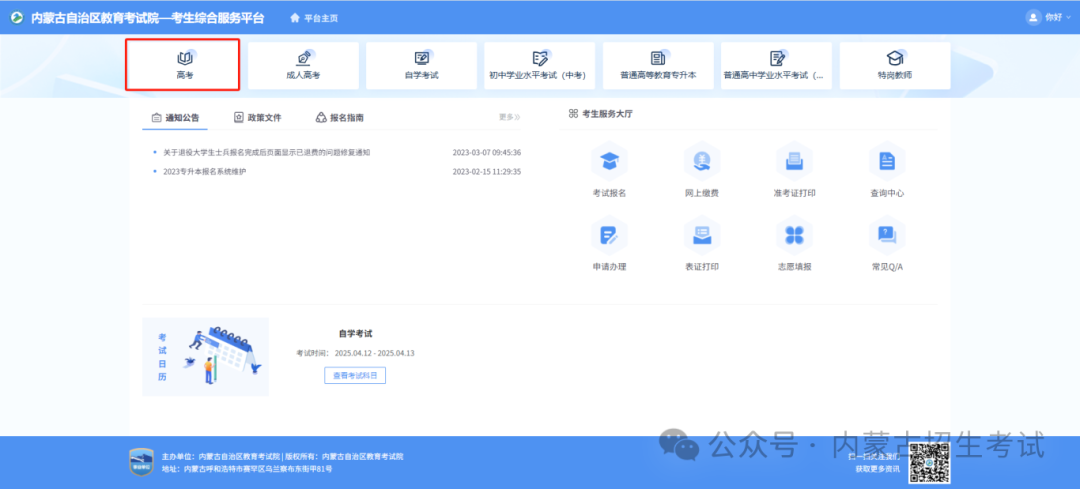Click the shield badge in the footer

[141, 462]
